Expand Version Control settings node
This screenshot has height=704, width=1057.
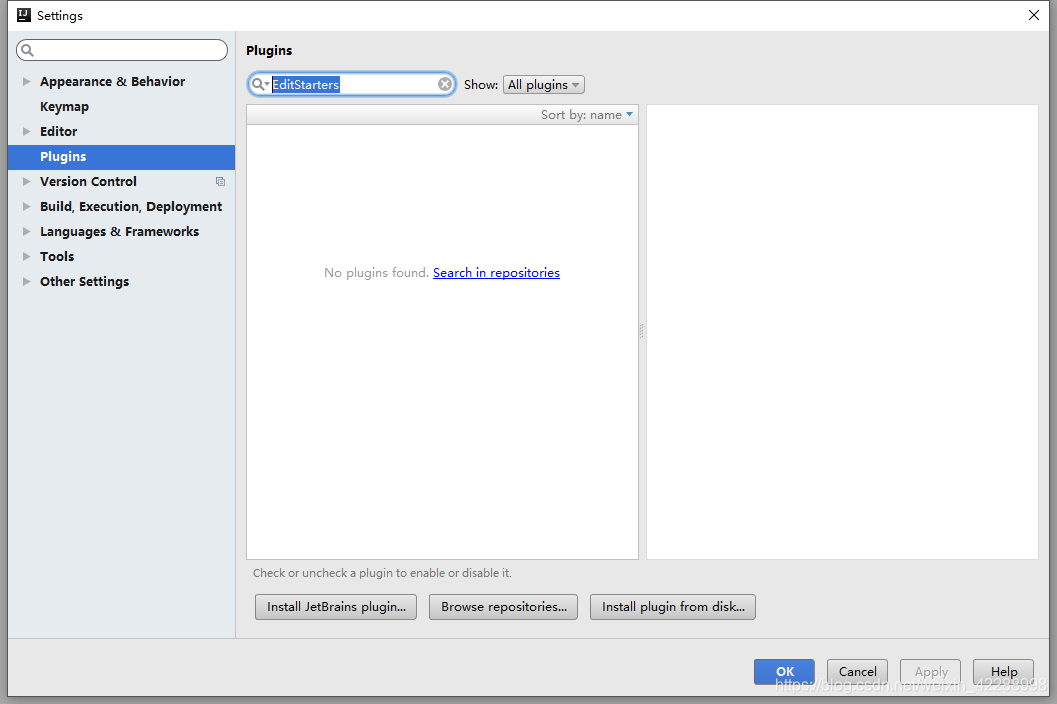coord(26,181)
